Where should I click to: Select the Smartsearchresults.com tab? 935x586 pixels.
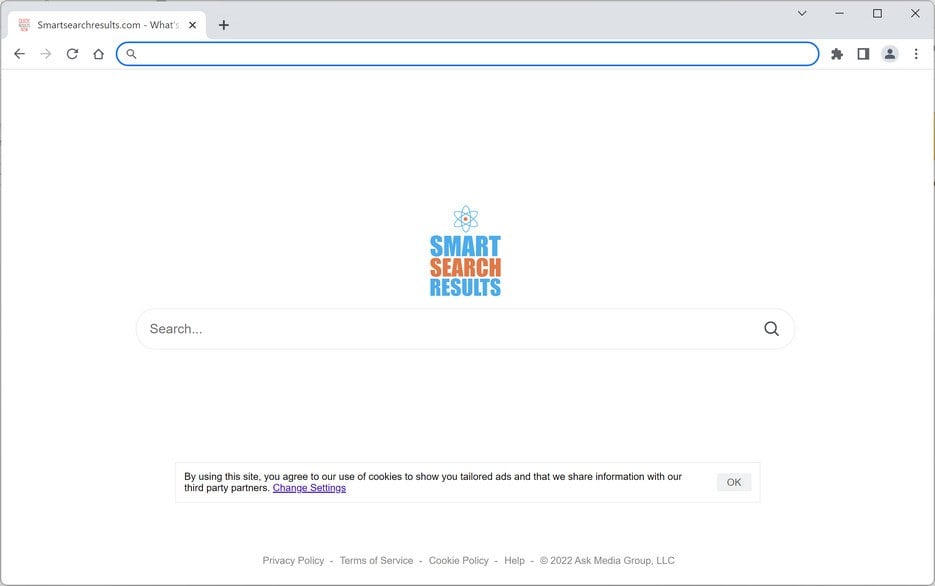pyautogui.click(x=107, y=25)
